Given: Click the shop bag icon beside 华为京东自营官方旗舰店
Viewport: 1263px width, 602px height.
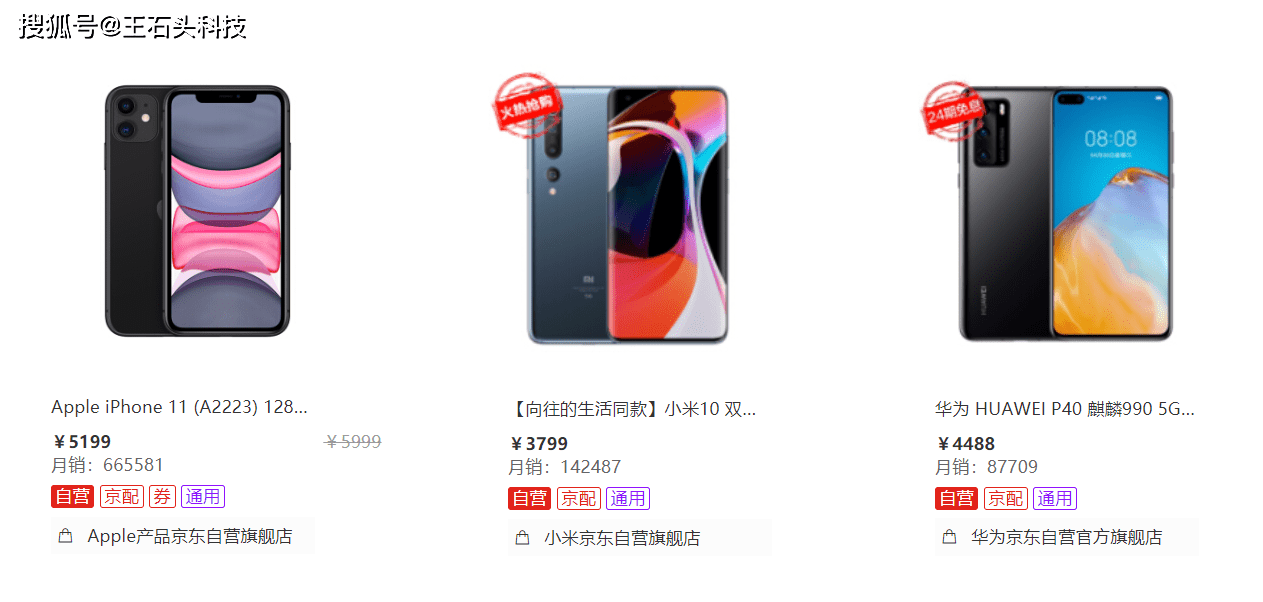Looking at the screenshot, I should click(x=950, y=537).
